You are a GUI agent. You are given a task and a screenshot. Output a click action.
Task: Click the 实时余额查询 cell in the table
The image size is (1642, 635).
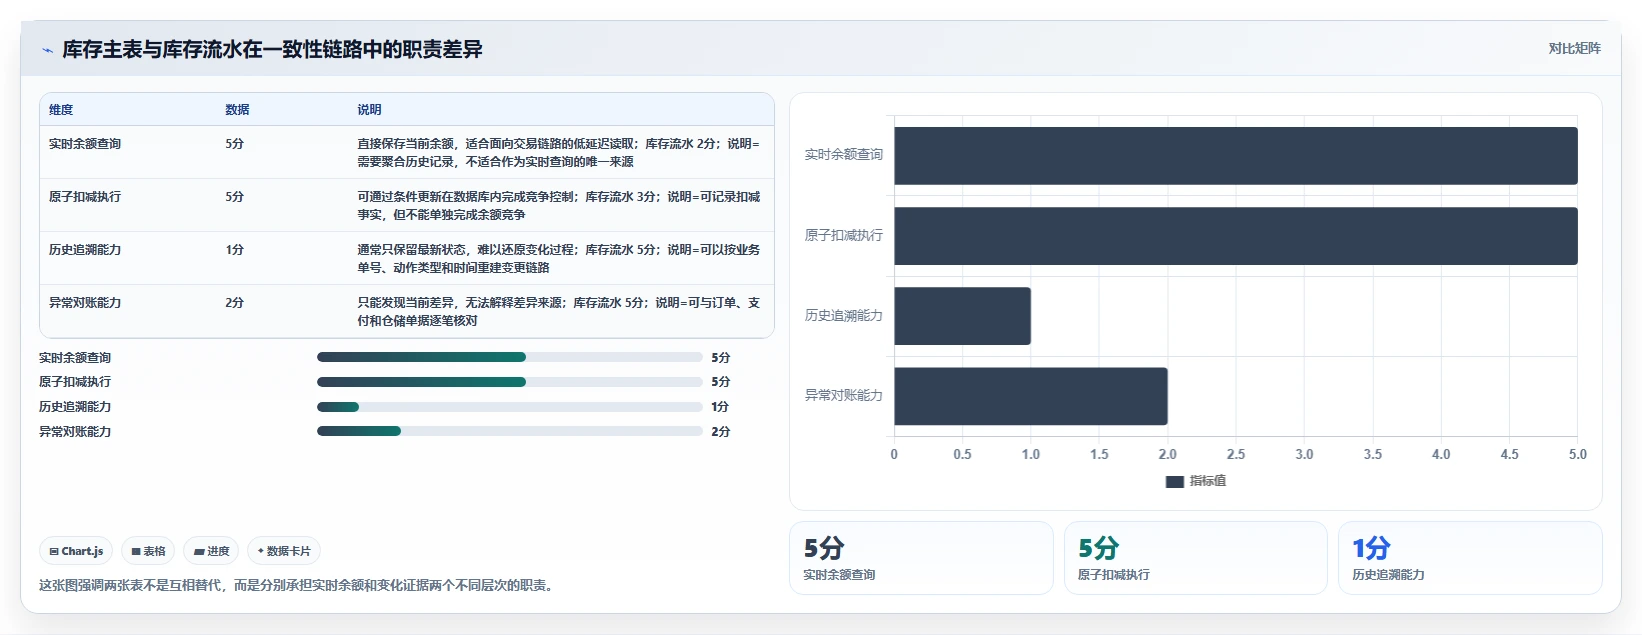[85, 144]
